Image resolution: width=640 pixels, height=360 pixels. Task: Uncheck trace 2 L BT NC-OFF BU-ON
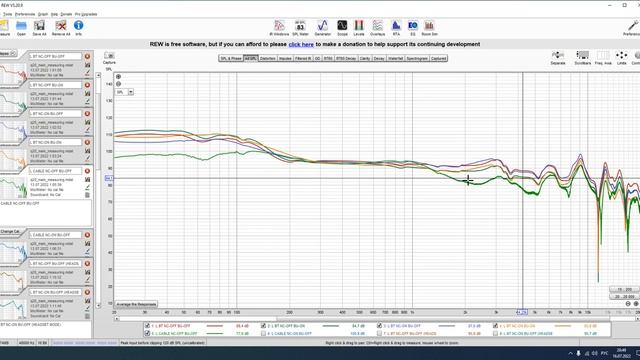pos(263,326)
